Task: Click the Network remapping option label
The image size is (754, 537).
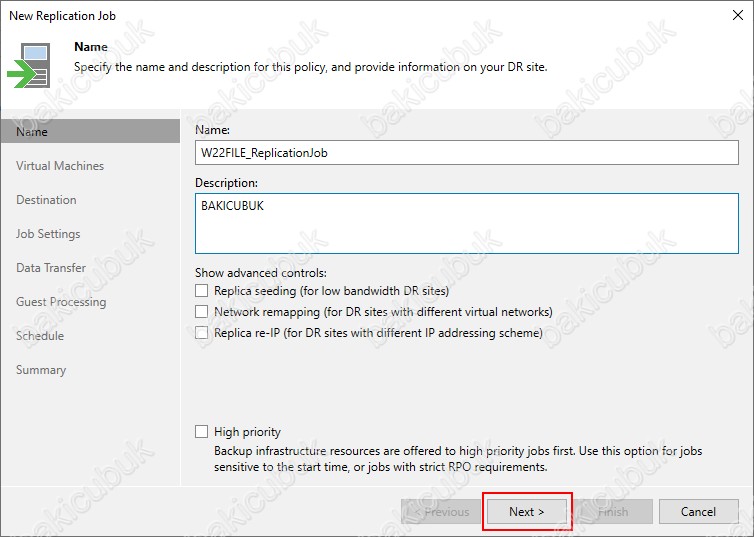Action: [383, 312]
